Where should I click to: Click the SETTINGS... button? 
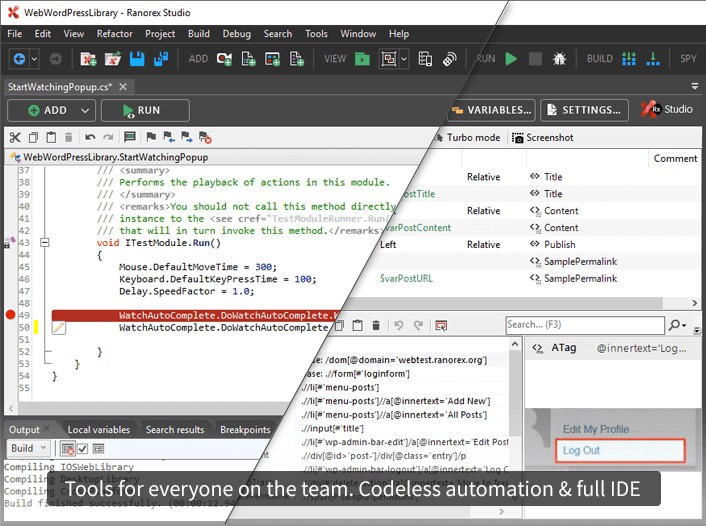pos(585,110)
